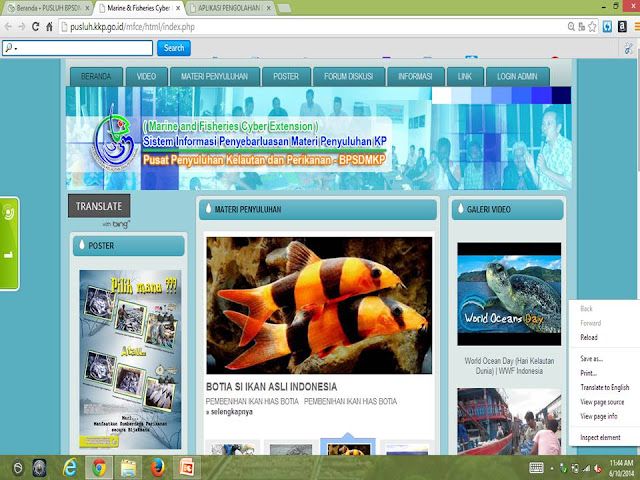This screenshot has width=640, height=480.
Task: Click the GALERI VIDEO panel header
Action: click(507, 209)
